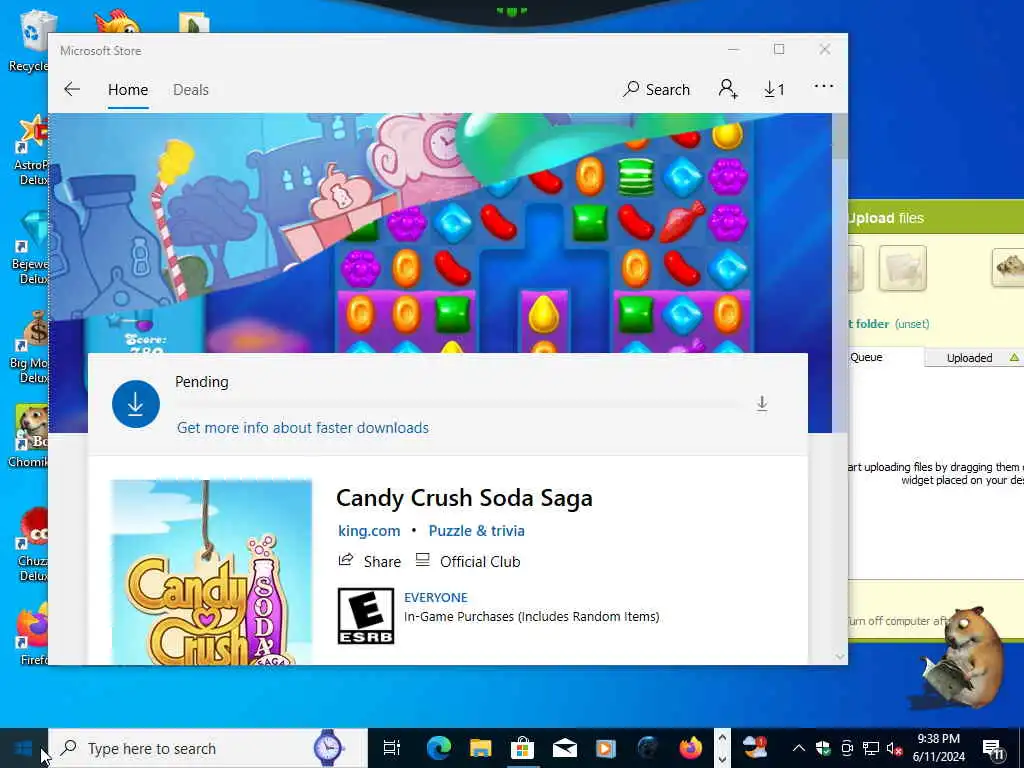The height and width of the screenshot is (768, 1024).
Task: Open the Windows Security tray icon
Action: [823, 748]
